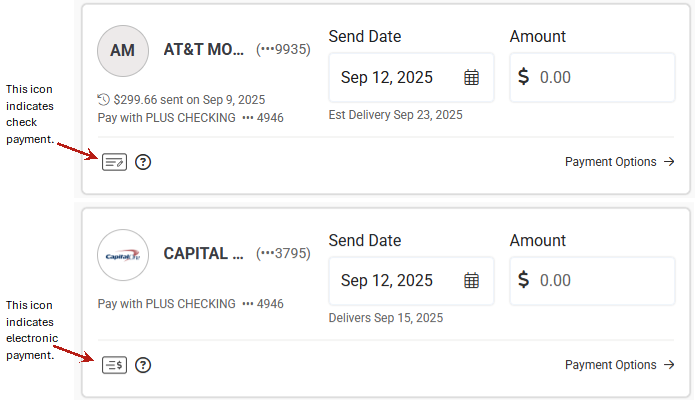Click Pay with PLUS CHECKING under AT&T
This screenshot has width=695, height=401.
(x=166, y=118)
